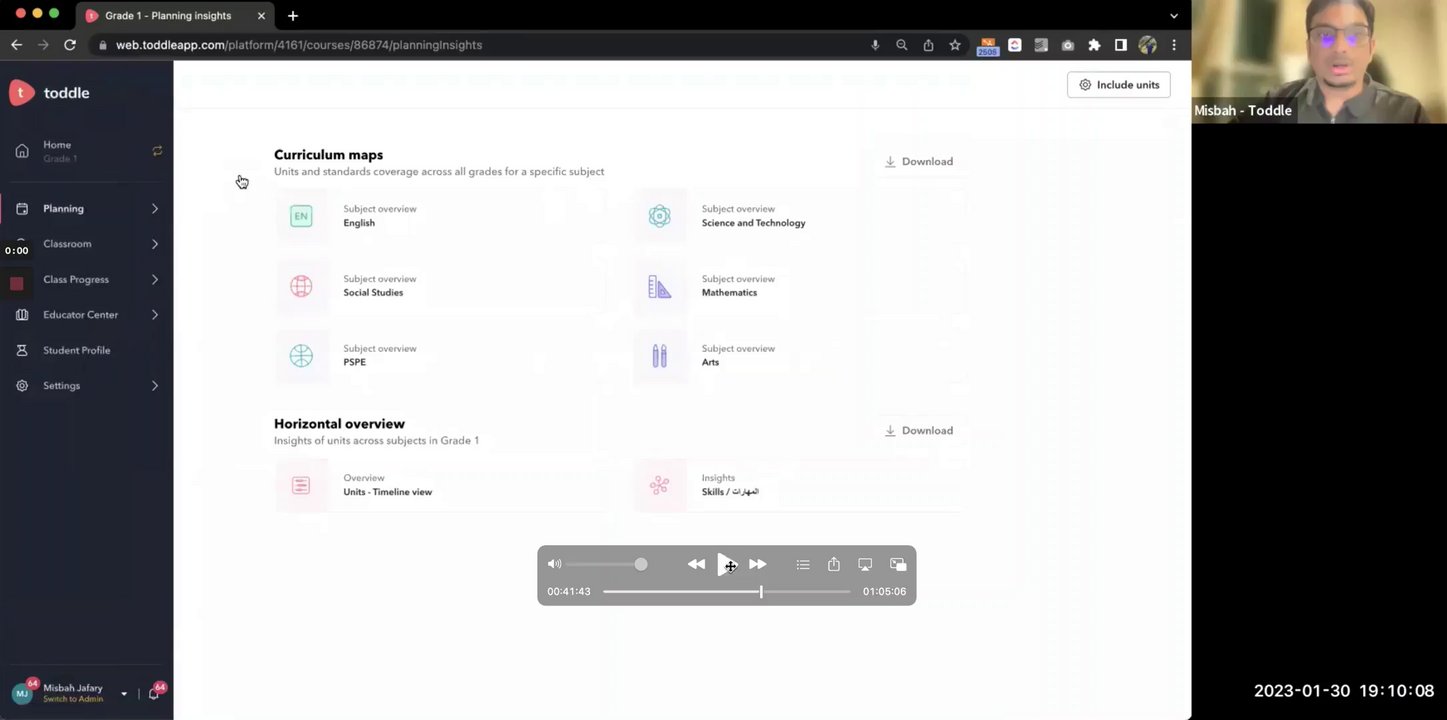Click the Include units button
The height and width of the screenshot is (720, 1447).
(1118, 85)
